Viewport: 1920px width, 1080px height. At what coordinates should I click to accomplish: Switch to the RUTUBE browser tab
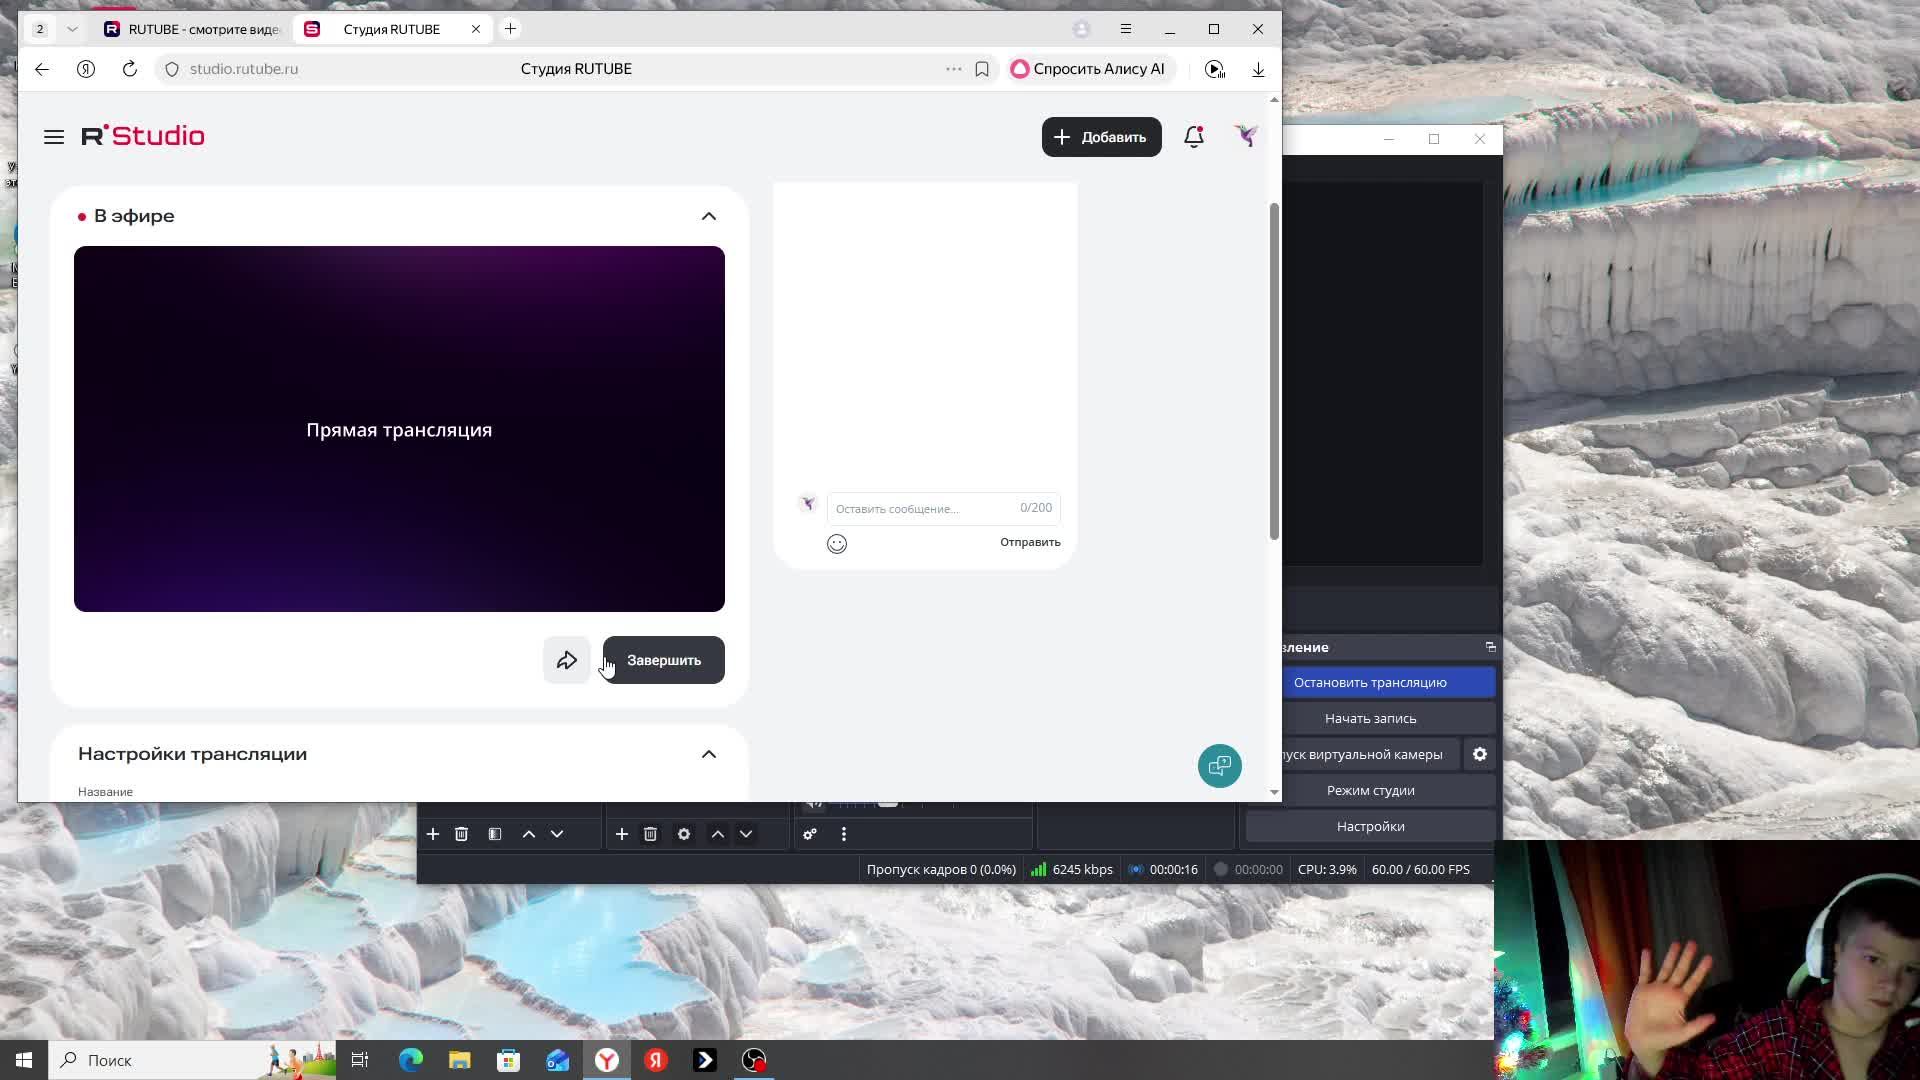[192, 29]
